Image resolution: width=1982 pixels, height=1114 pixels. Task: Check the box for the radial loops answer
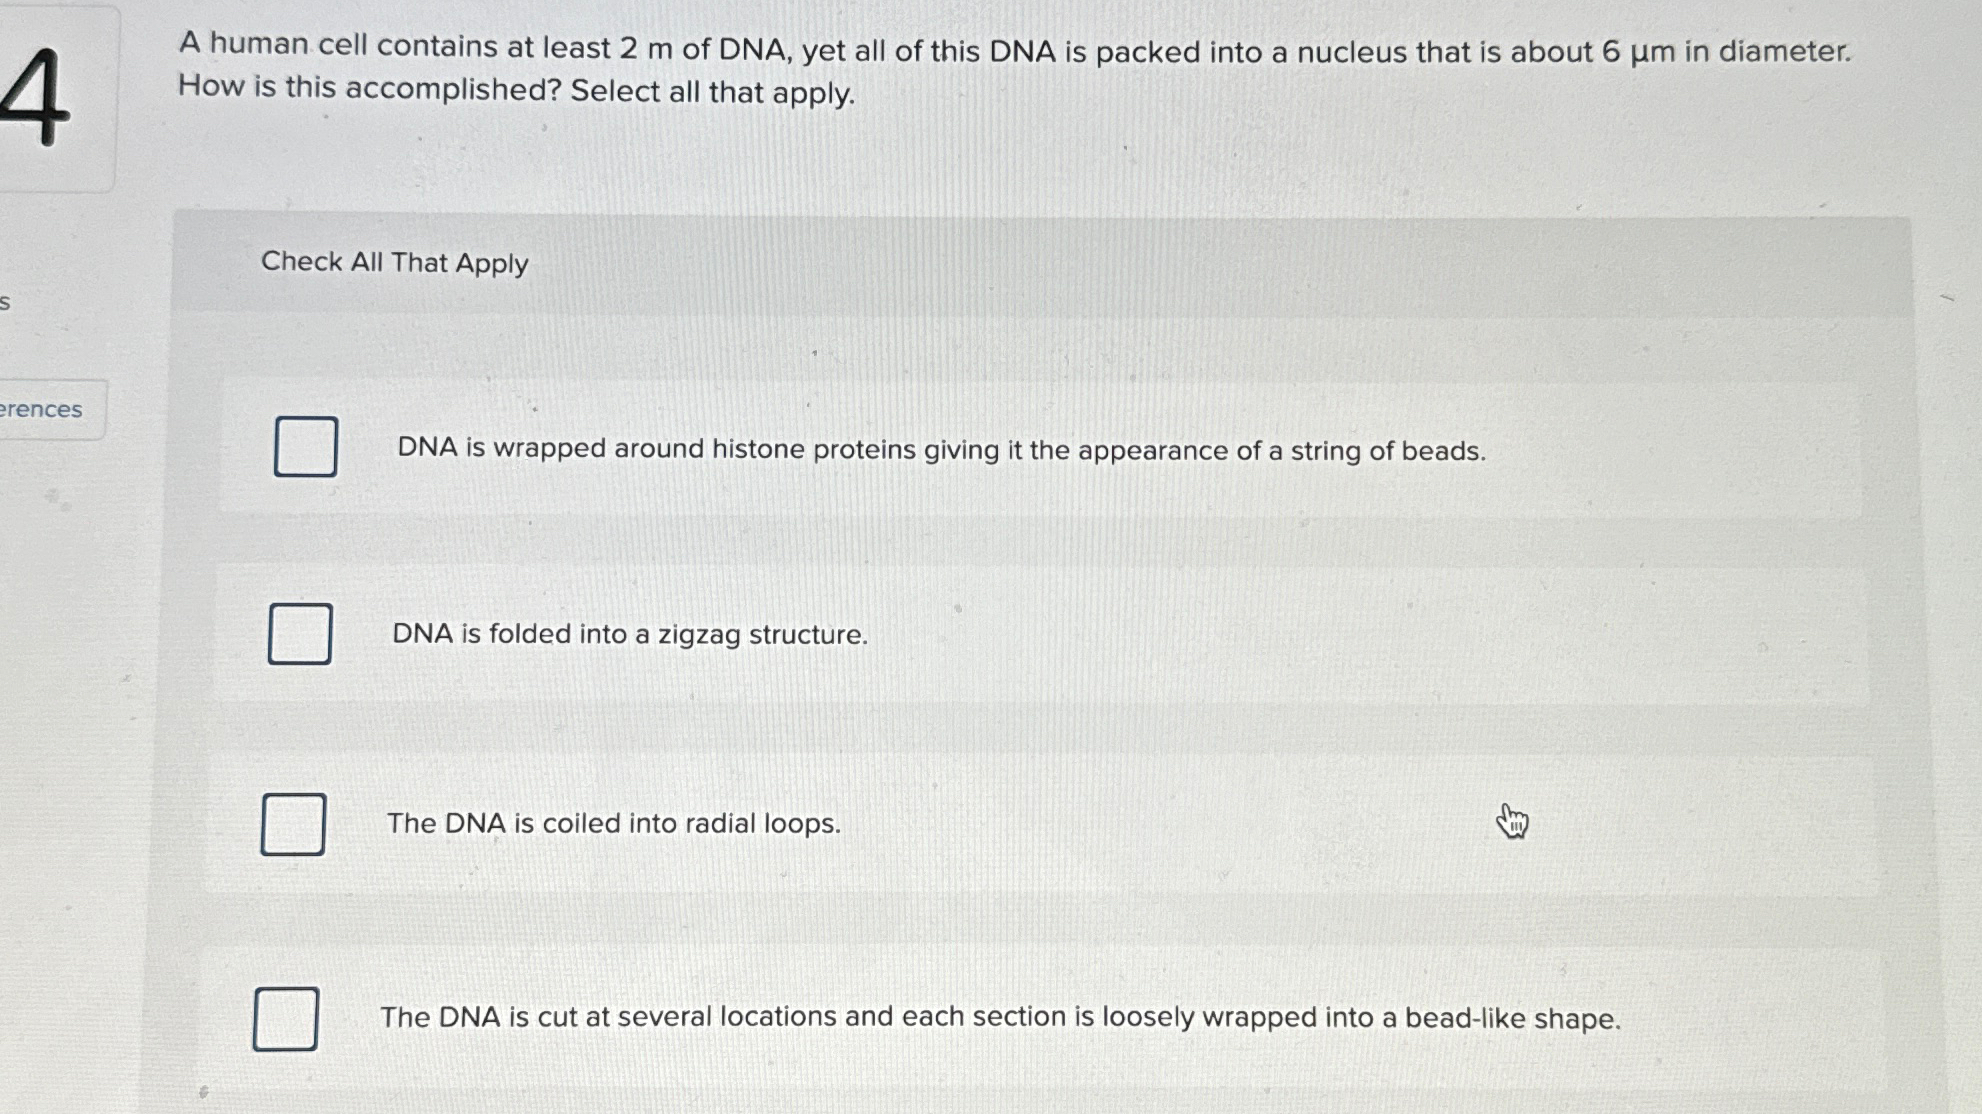pyautogui.click(x=292, y=823)
